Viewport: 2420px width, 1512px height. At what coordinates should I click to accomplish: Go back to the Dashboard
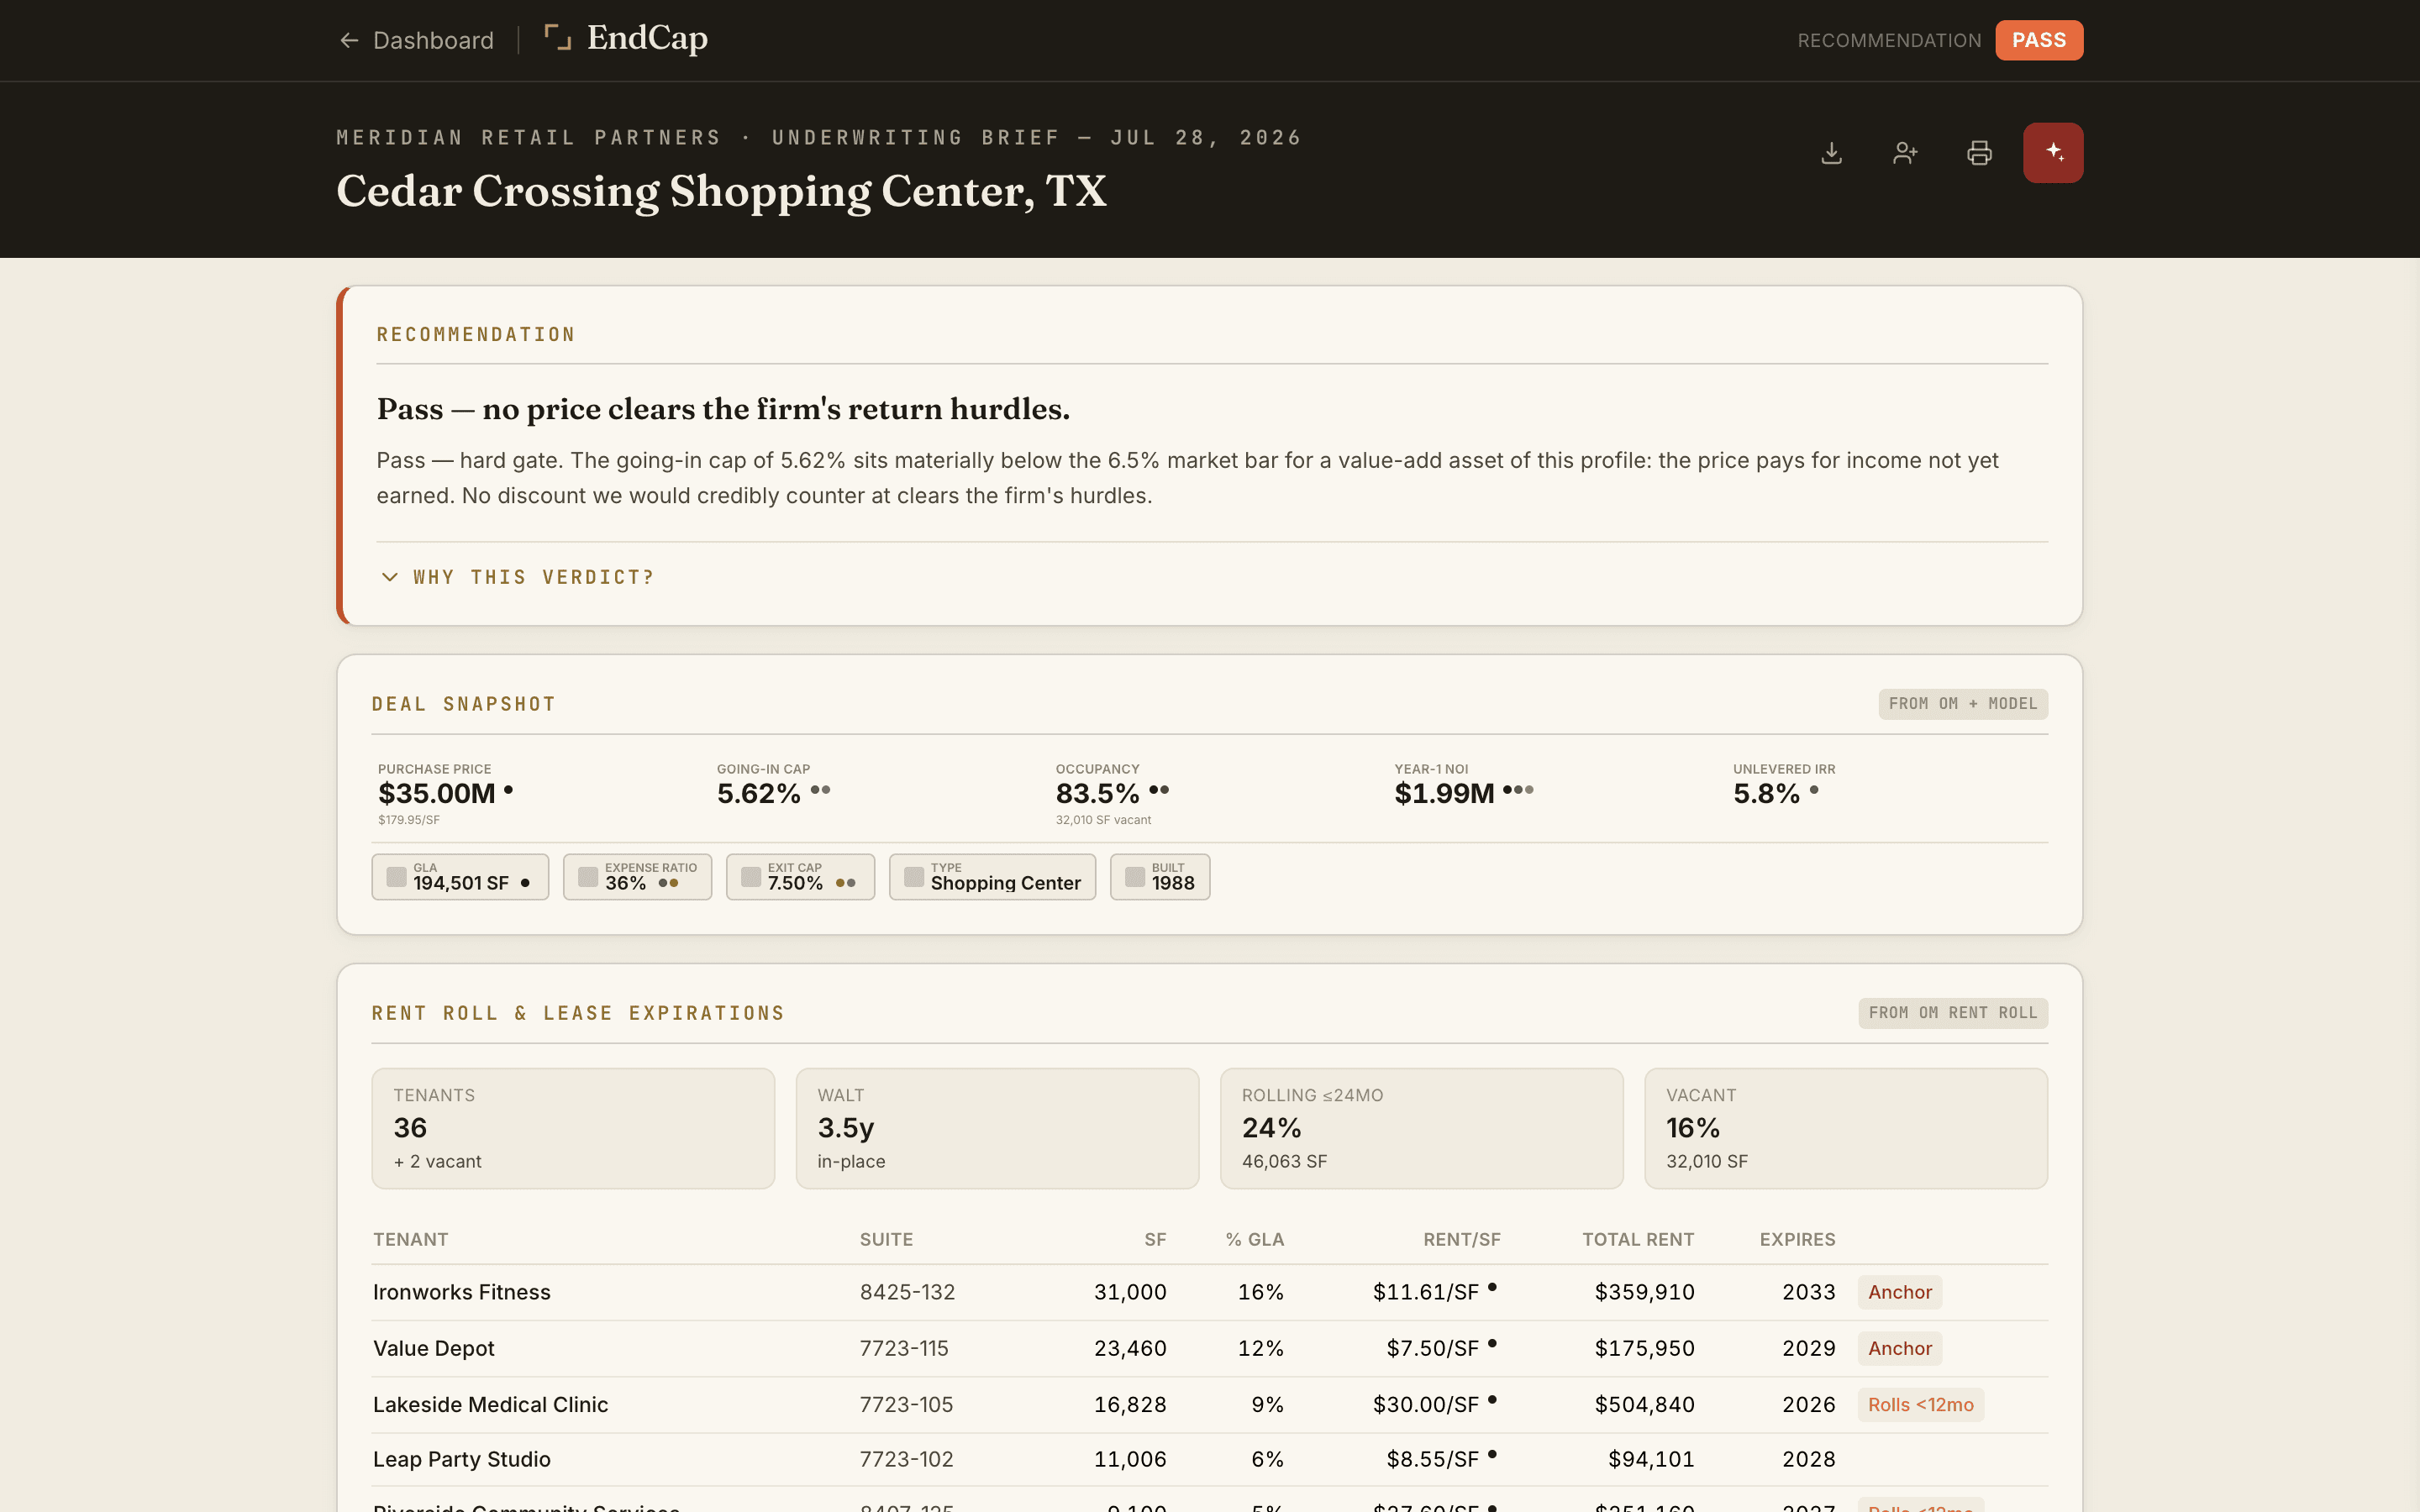pos(416,40)
